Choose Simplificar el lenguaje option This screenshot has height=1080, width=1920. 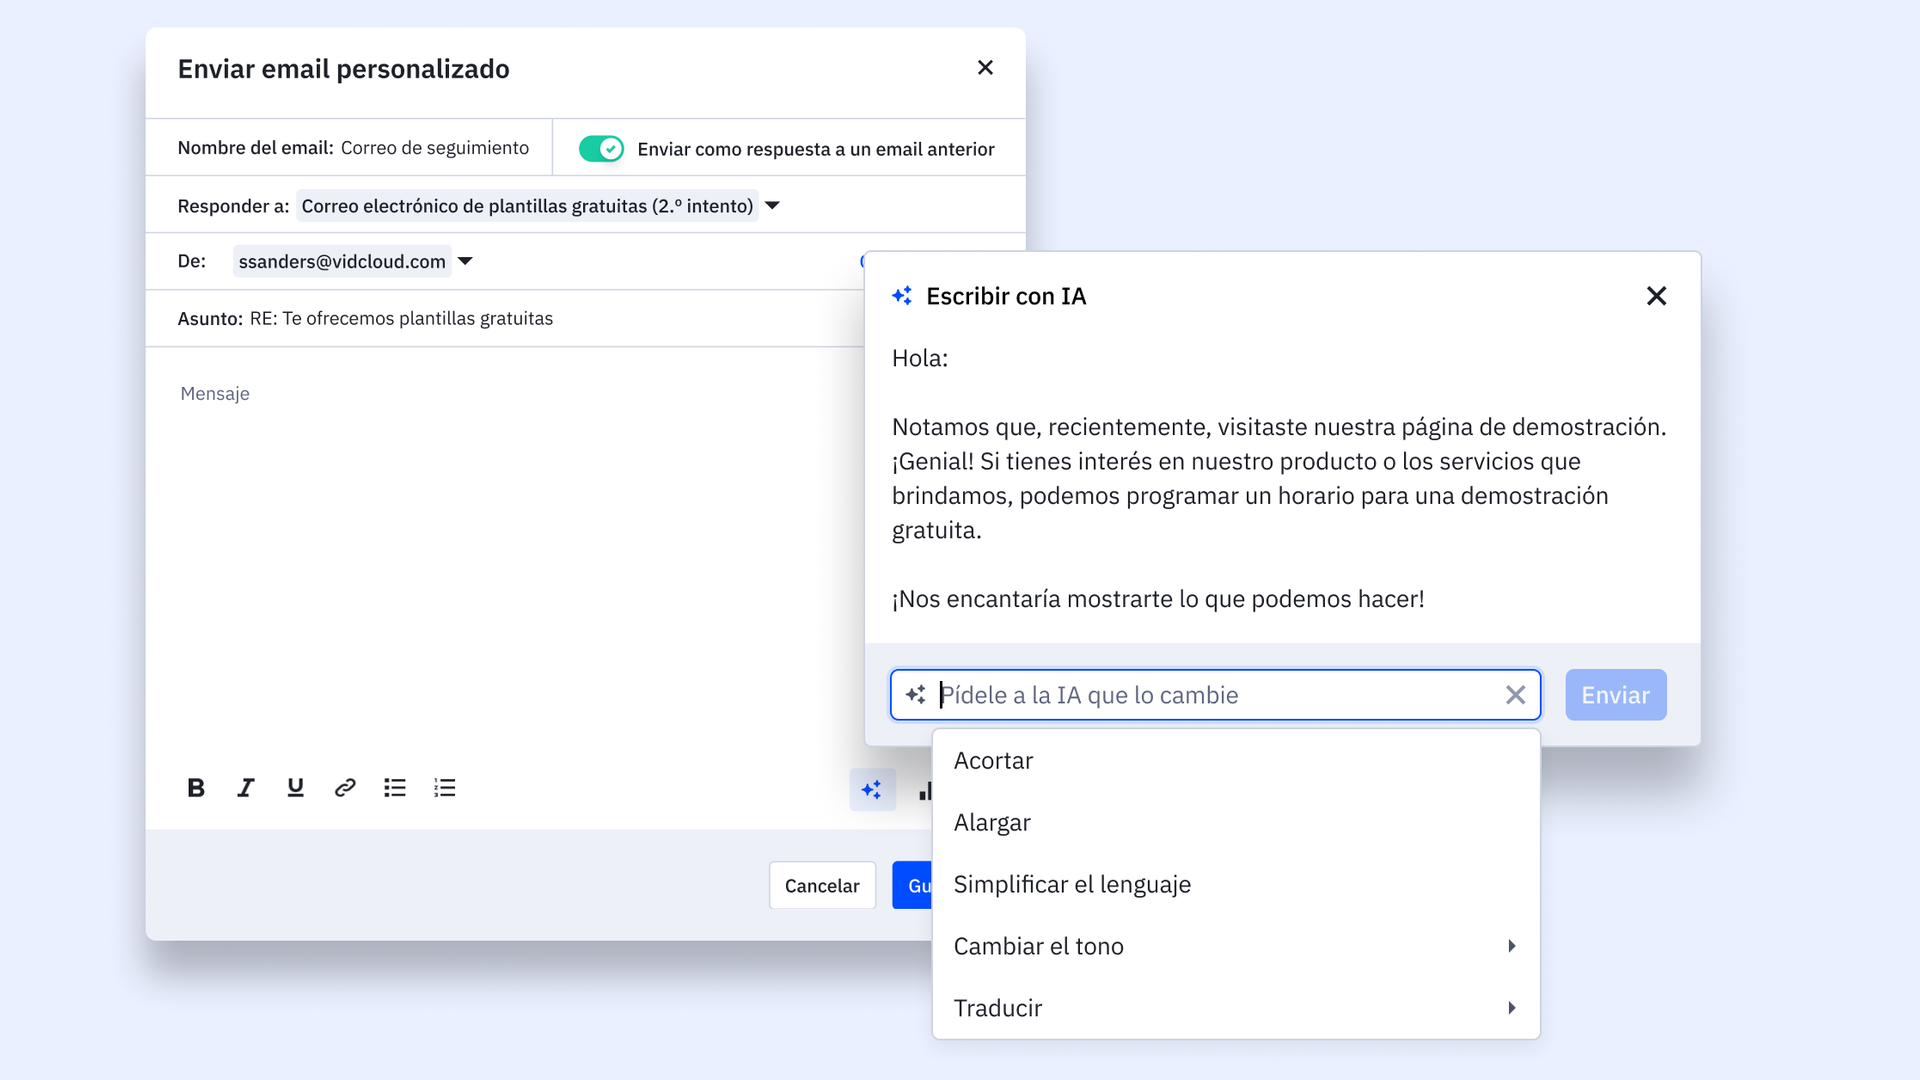(1072, 885)
